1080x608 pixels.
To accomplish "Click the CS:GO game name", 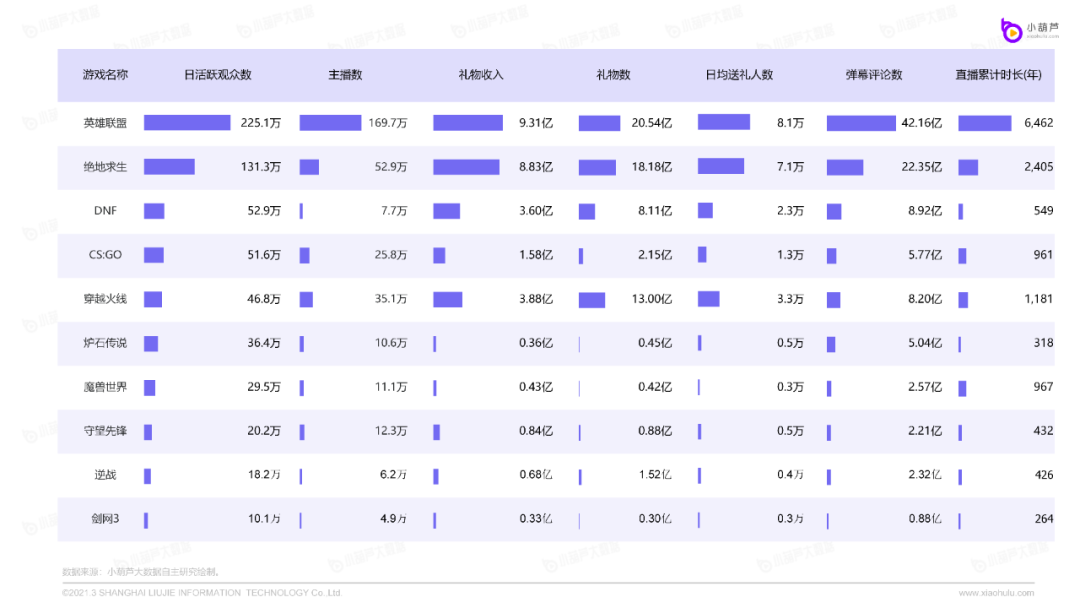I will 105,255.
